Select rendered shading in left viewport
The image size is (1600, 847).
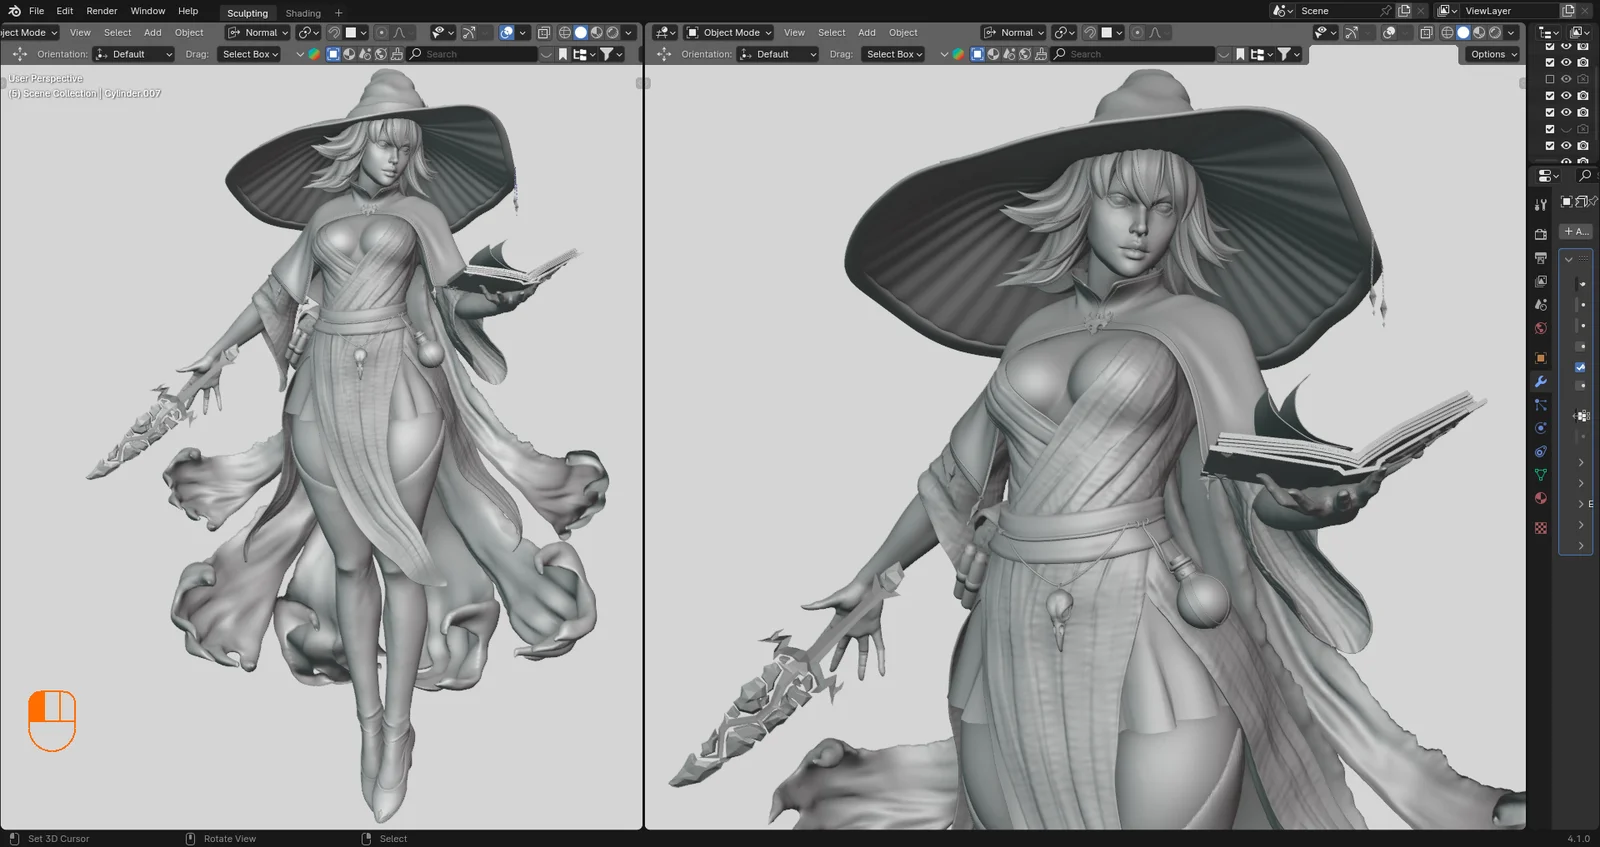click(613, 33)
